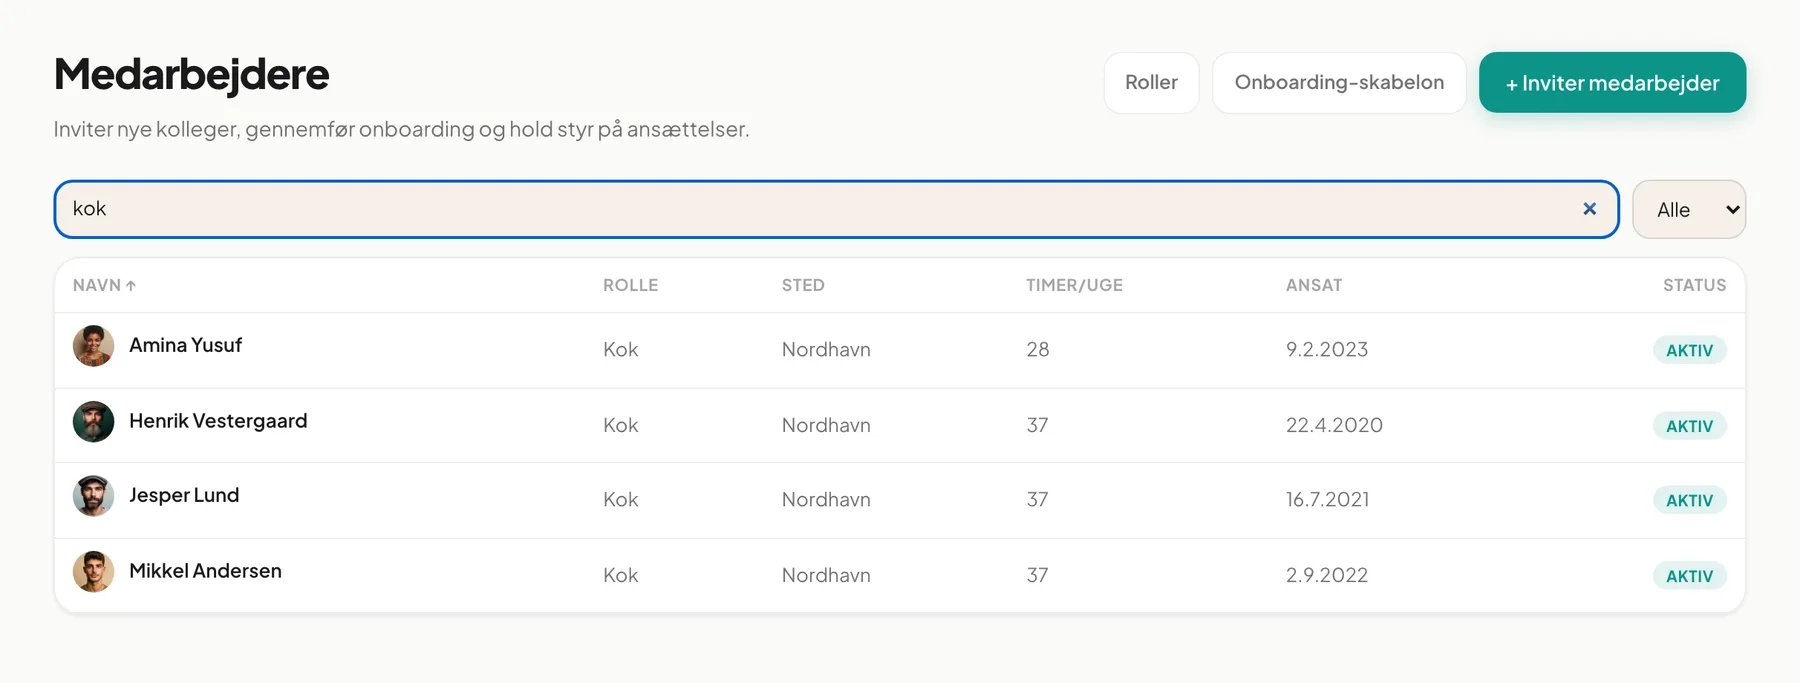Click hire date 9.2.2023
The image size is (1800, 683).
(x=1327, y=349)
